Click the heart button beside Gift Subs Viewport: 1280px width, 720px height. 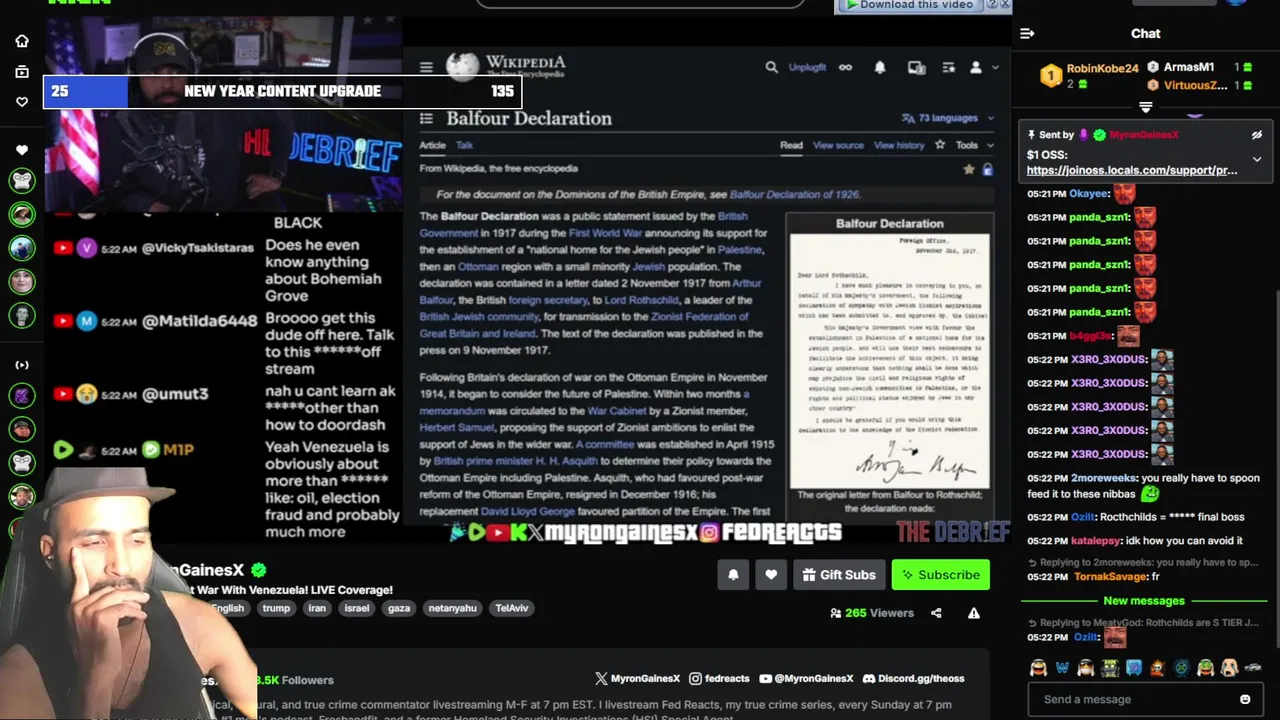click(771, 575)
